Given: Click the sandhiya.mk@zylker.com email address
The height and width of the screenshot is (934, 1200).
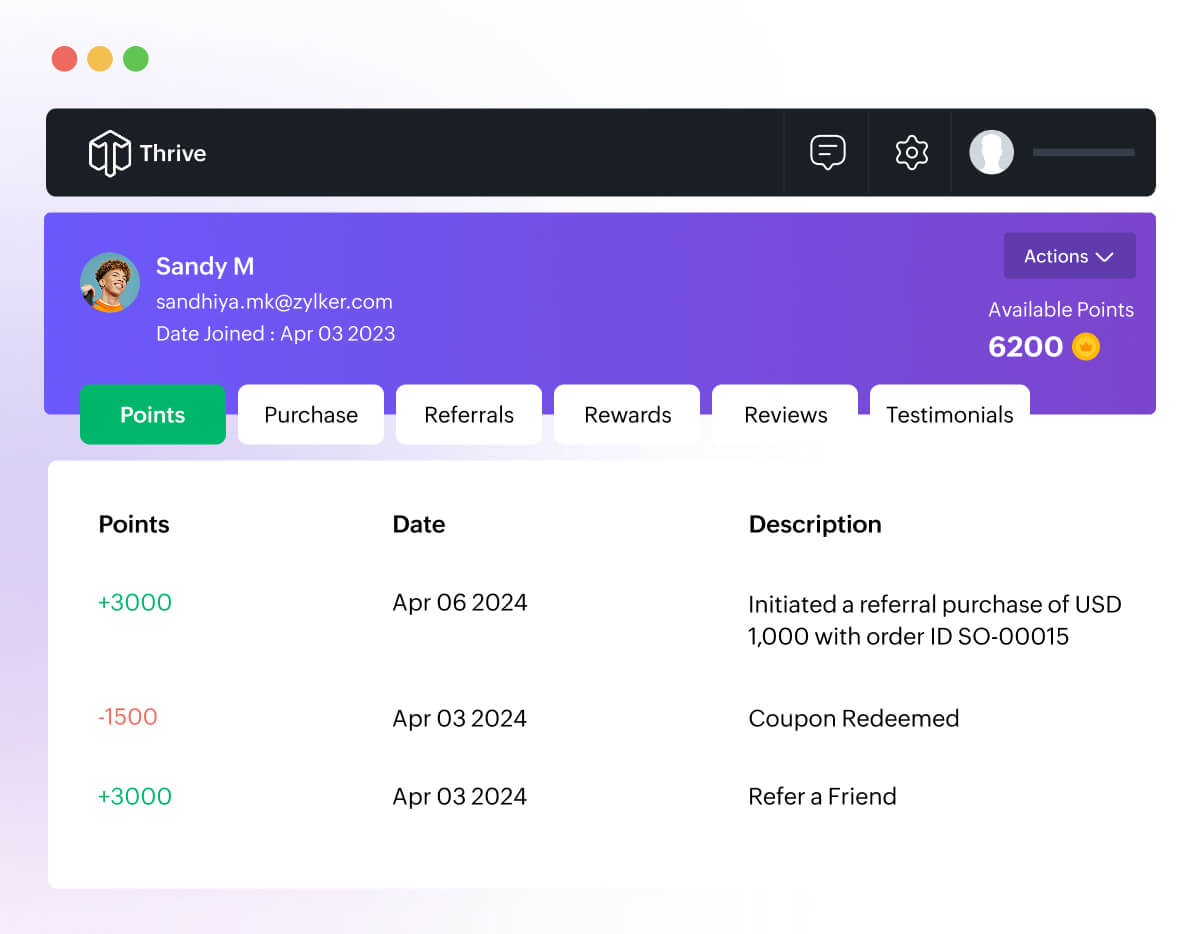Looking at the screenshot, I should pos(274,302).
